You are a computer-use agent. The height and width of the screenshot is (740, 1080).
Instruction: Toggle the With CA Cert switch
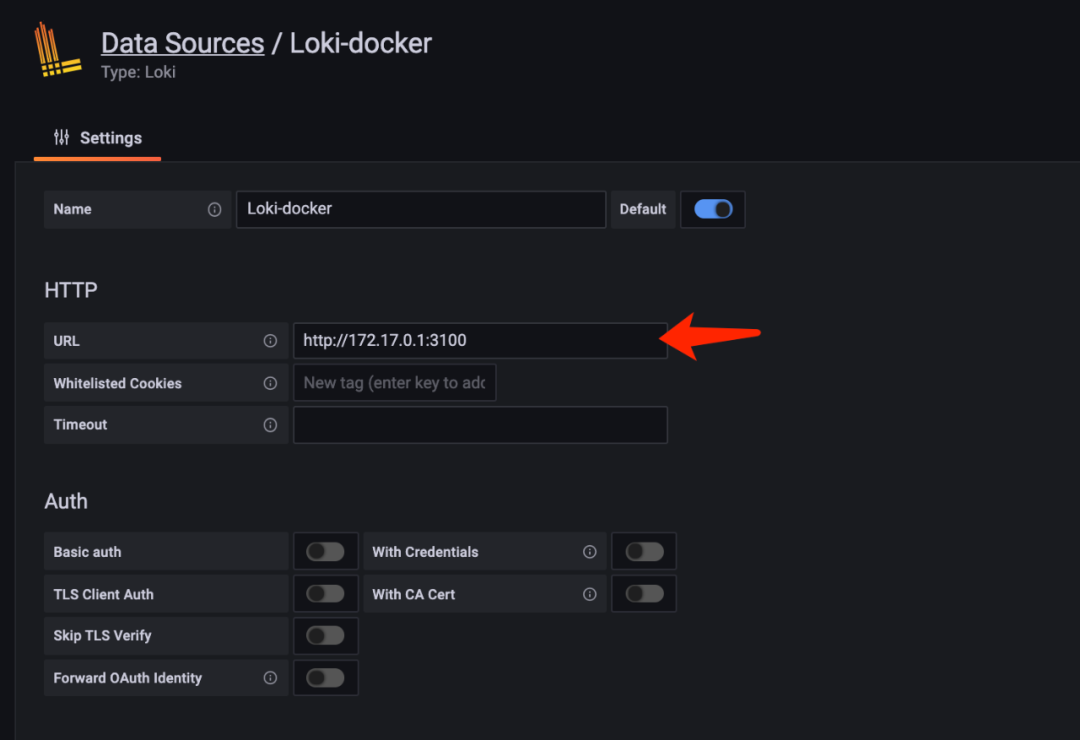(645, 594)
